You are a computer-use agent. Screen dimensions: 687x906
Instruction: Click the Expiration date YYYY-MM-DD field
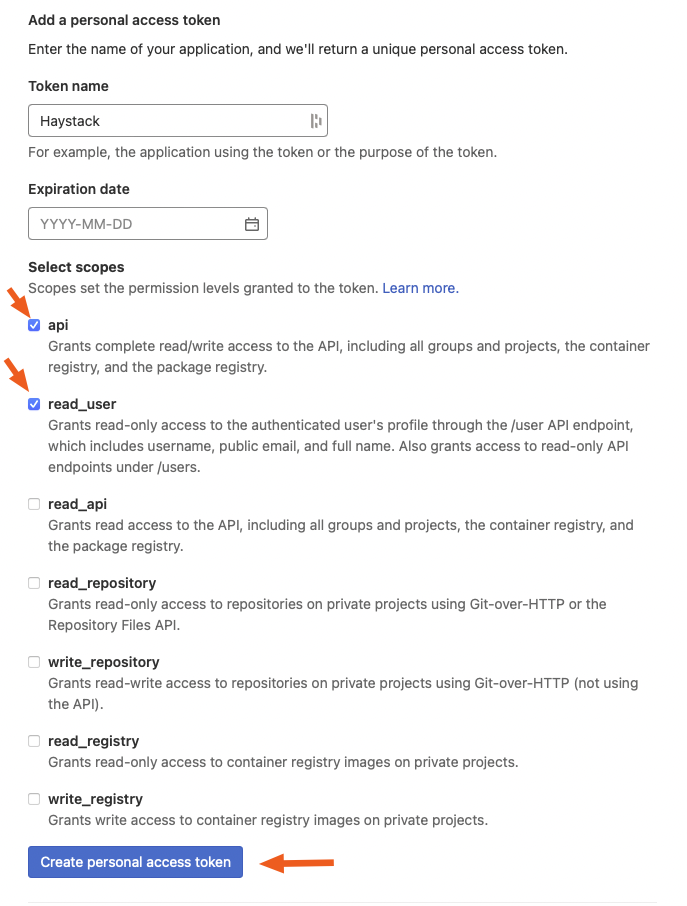[x=135, y=224]
